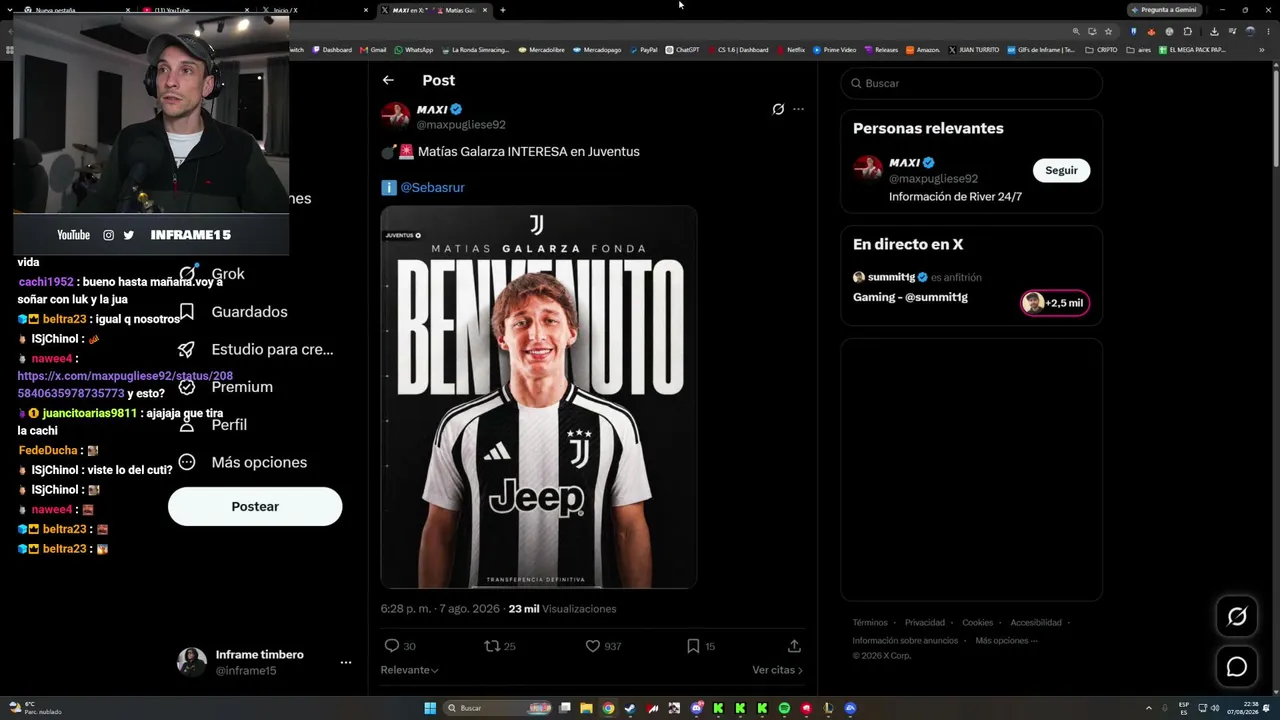Open the floating messages chat button

[1237, 667]
